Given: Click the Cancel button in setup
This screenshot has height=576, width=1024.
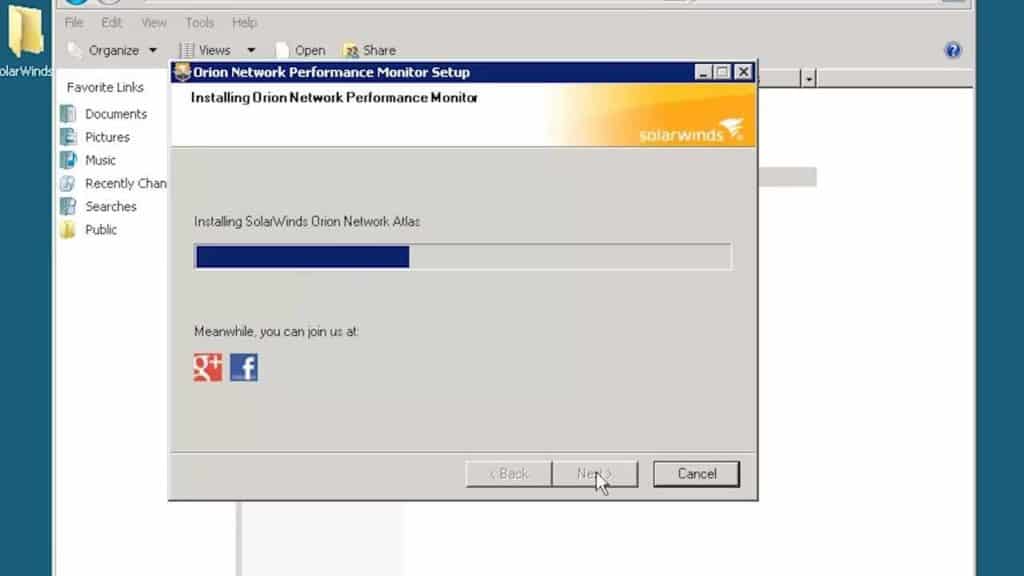Looking at the screenshot, I should coord(696,474).
